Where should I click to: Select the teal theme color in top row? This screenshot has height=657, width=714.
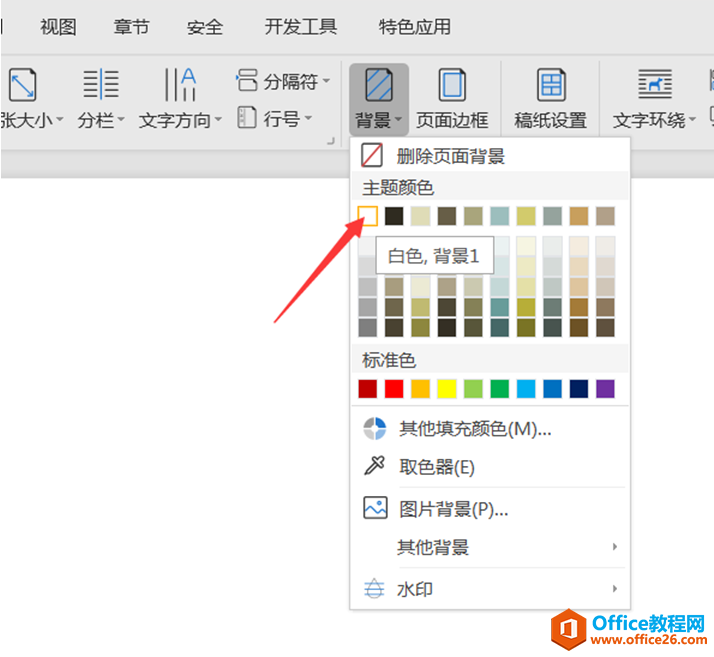(500, 216)
